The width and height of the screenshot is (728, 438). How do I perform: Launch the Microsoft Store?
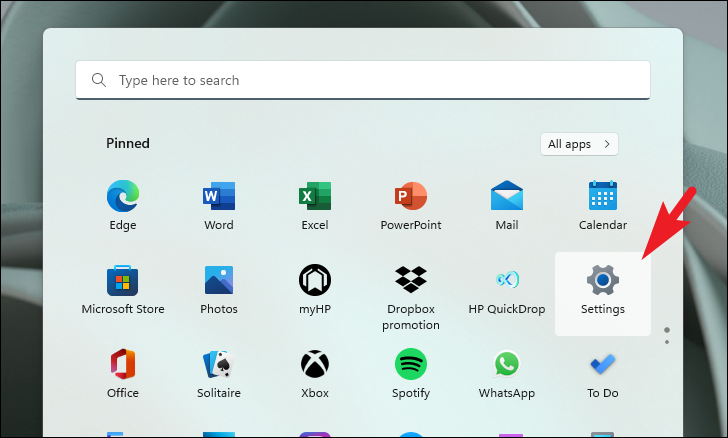(x=123, y=280)
